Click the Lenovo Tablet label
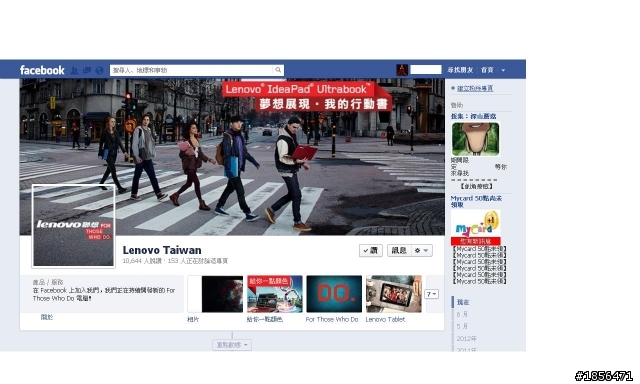The image size is (640, 384). (x=385, y=320)
